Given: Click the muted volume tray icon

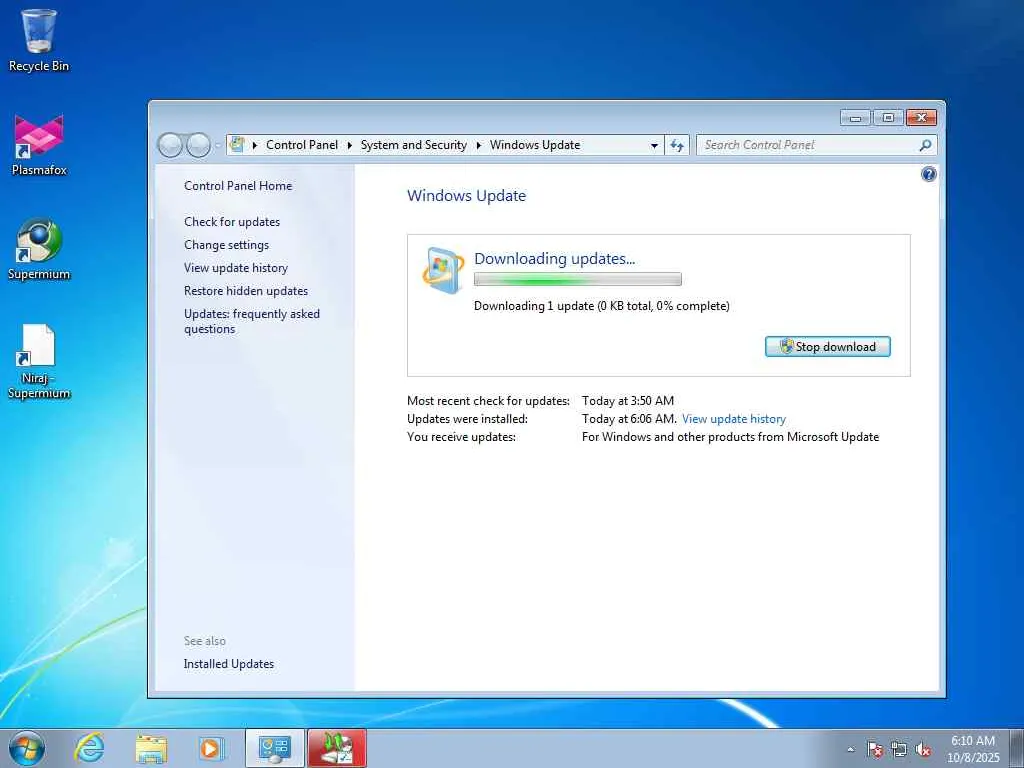Looking at the screenshot, I should pyautogui.click(x=923, y=749).
